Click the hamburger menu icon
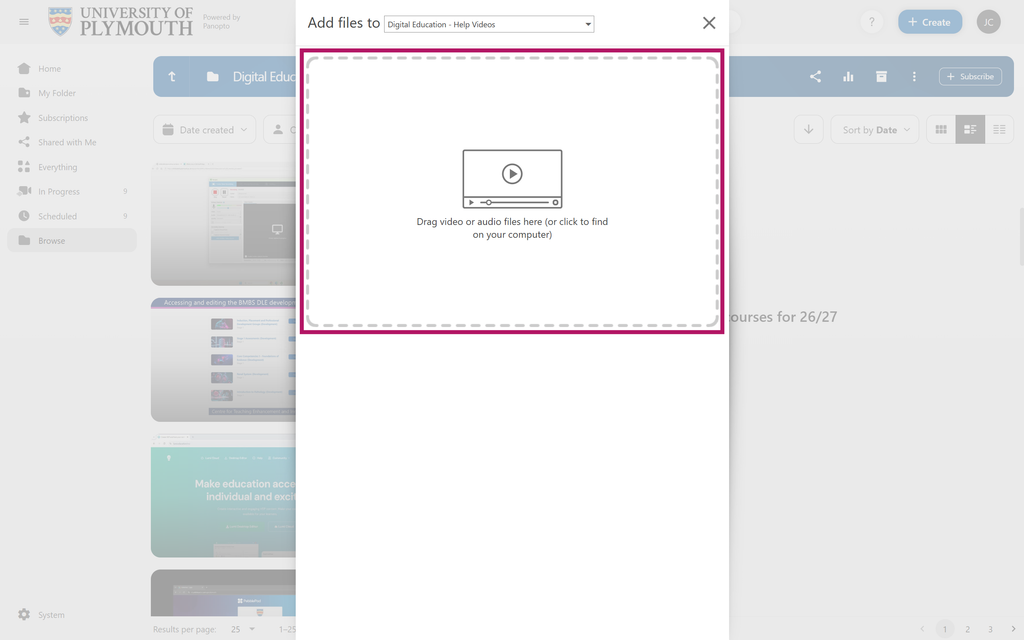The image size is (1024, 640). click(24, 22)
